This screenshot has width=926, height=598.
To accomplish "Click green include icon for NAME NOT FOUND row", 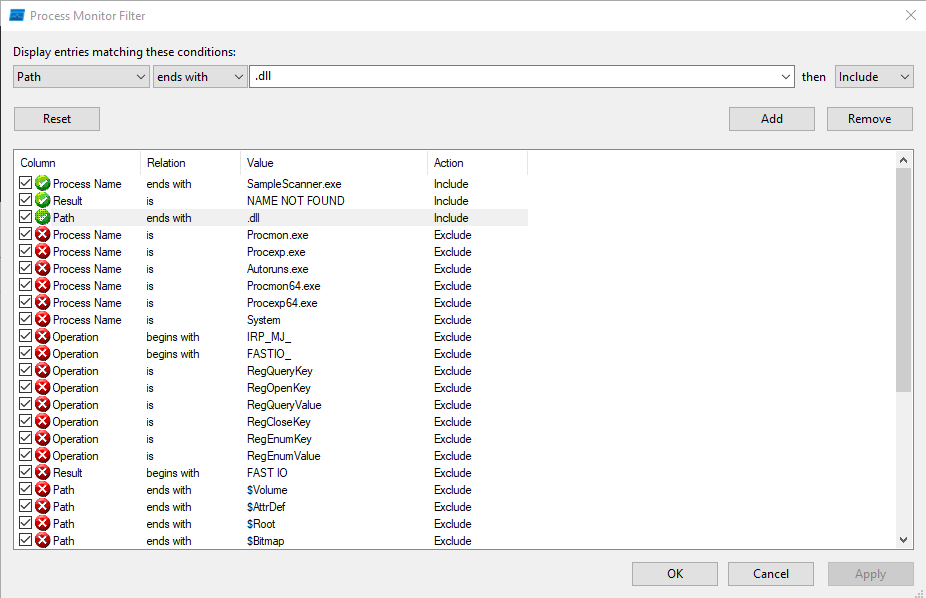I will pos(43,201).
